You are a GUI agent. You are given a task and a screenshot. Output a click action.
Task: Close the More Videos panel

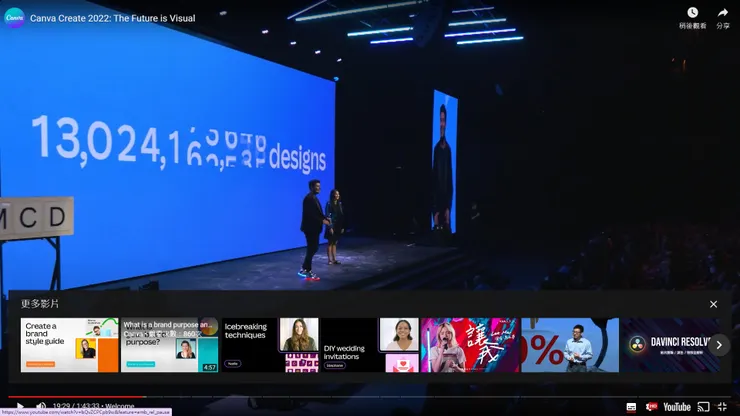point(713,304)
